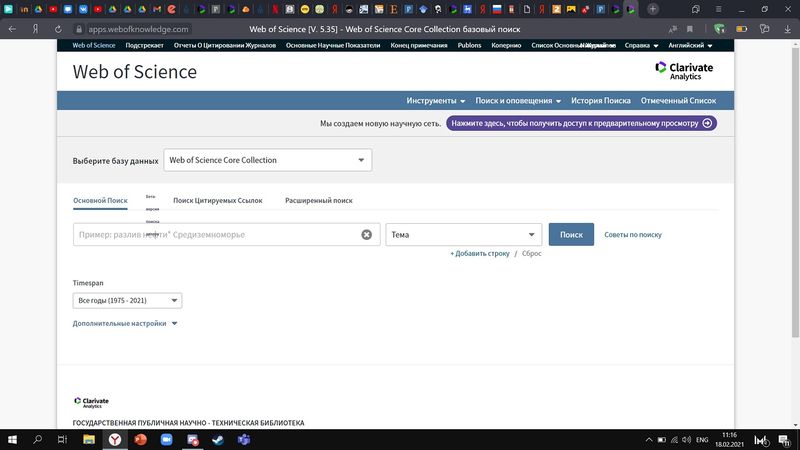The width and height of the screenshot is (800, 450).
Task: Open File Explorer from the taskbar
Action: 89,439
